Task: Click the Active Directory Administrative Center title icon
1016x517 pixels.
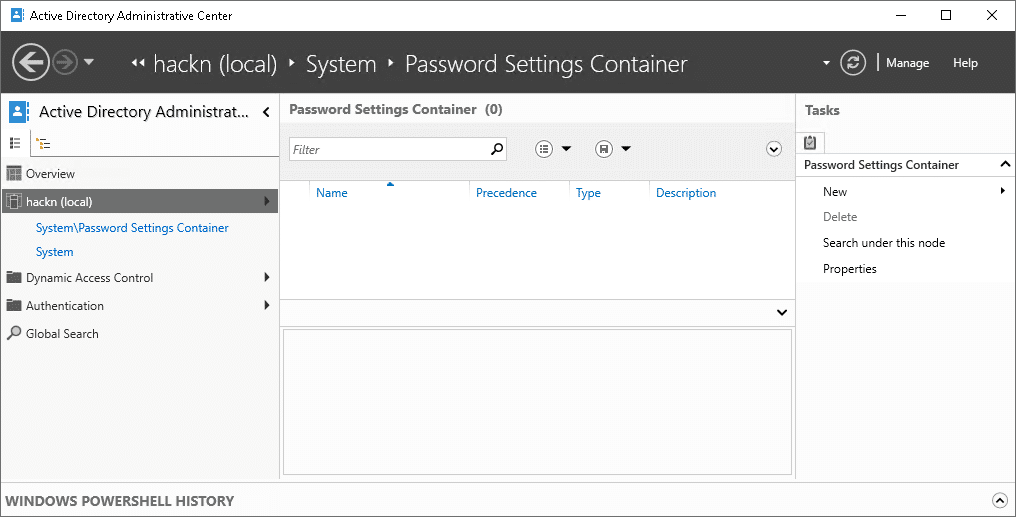Action: [x=17, y=15]
